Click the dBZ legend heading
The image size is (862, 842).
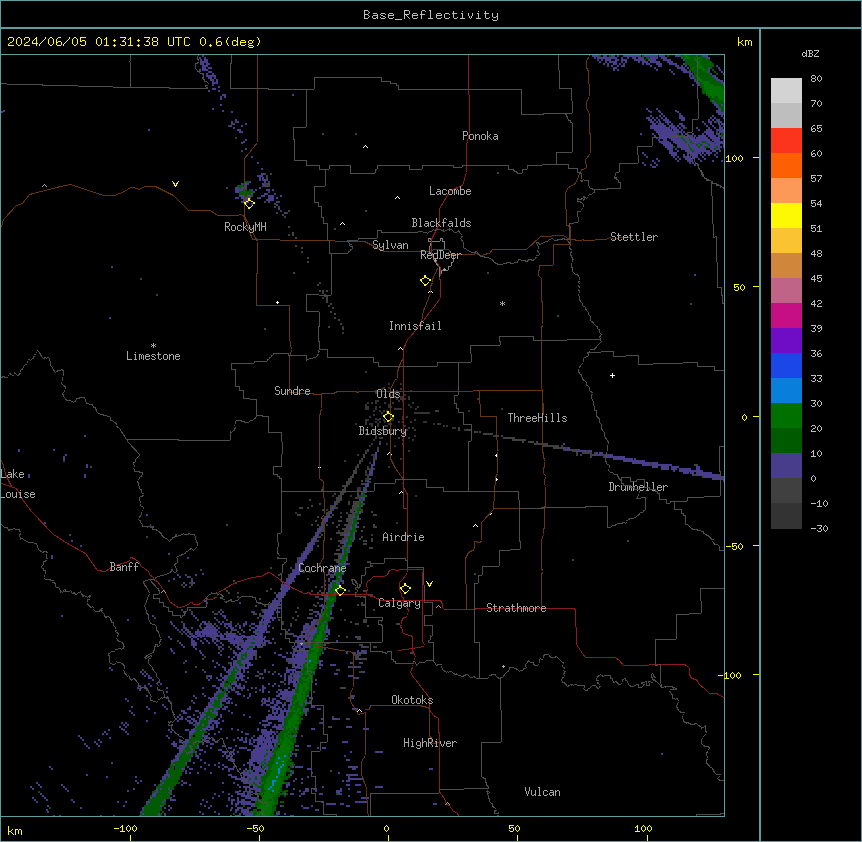pyautogui.click(x=810, y=53)
